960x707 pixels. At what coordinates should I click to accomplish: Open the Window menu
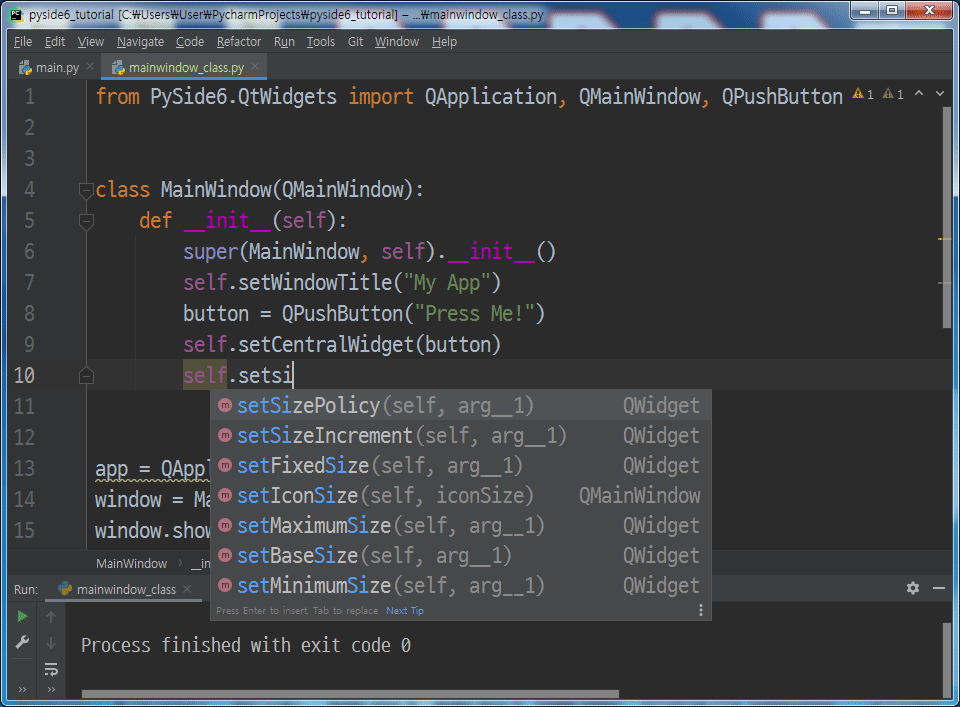click(x=397, y=42)
